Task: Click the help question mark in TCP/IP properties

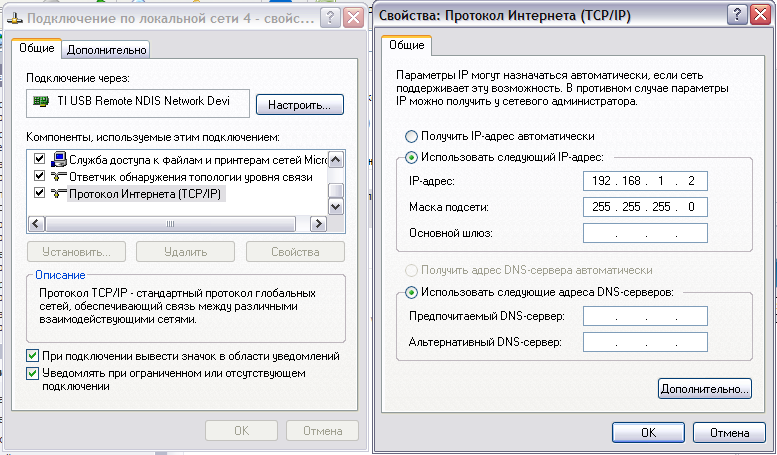Action: (736, 15)
